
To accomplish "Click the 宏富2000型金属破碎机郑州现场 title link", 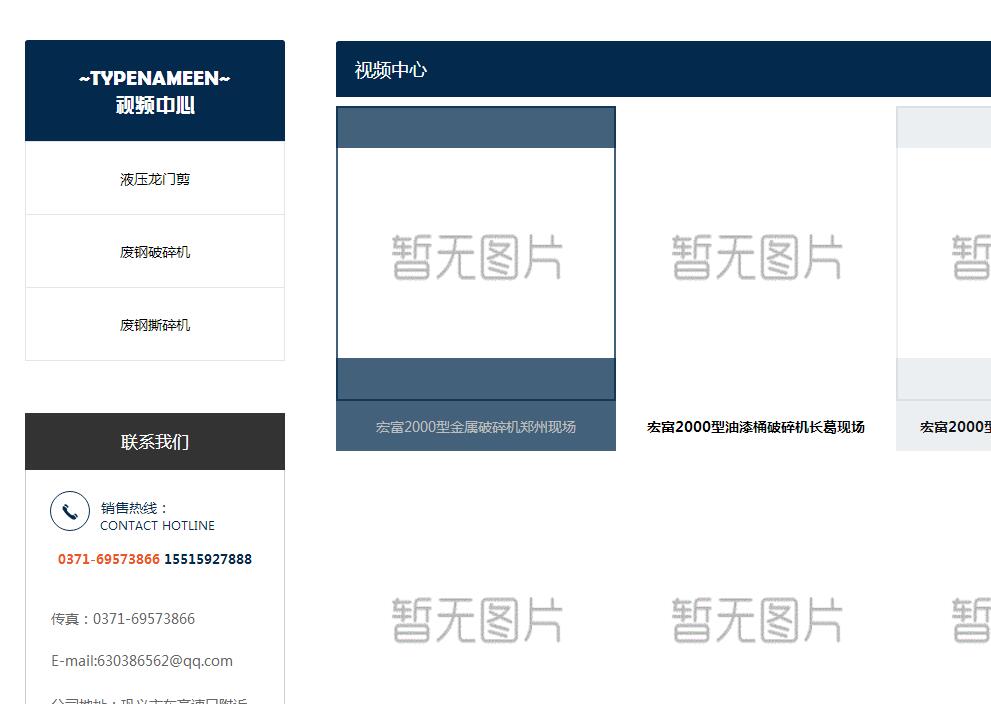I will coord(476,427).
